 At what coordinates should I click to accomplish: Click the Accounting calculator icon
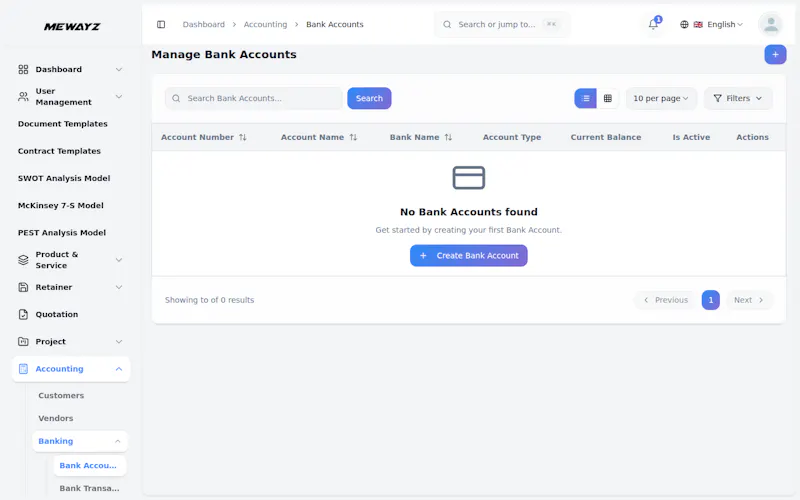coord(23,369)
